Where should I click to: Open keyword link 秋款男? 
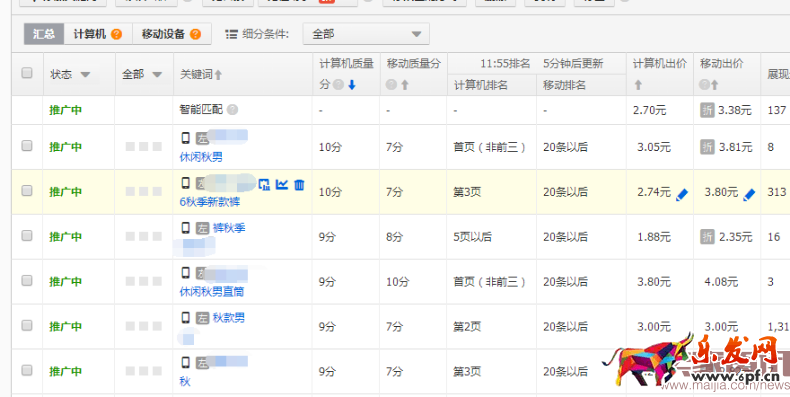click(x=229, y=318)
